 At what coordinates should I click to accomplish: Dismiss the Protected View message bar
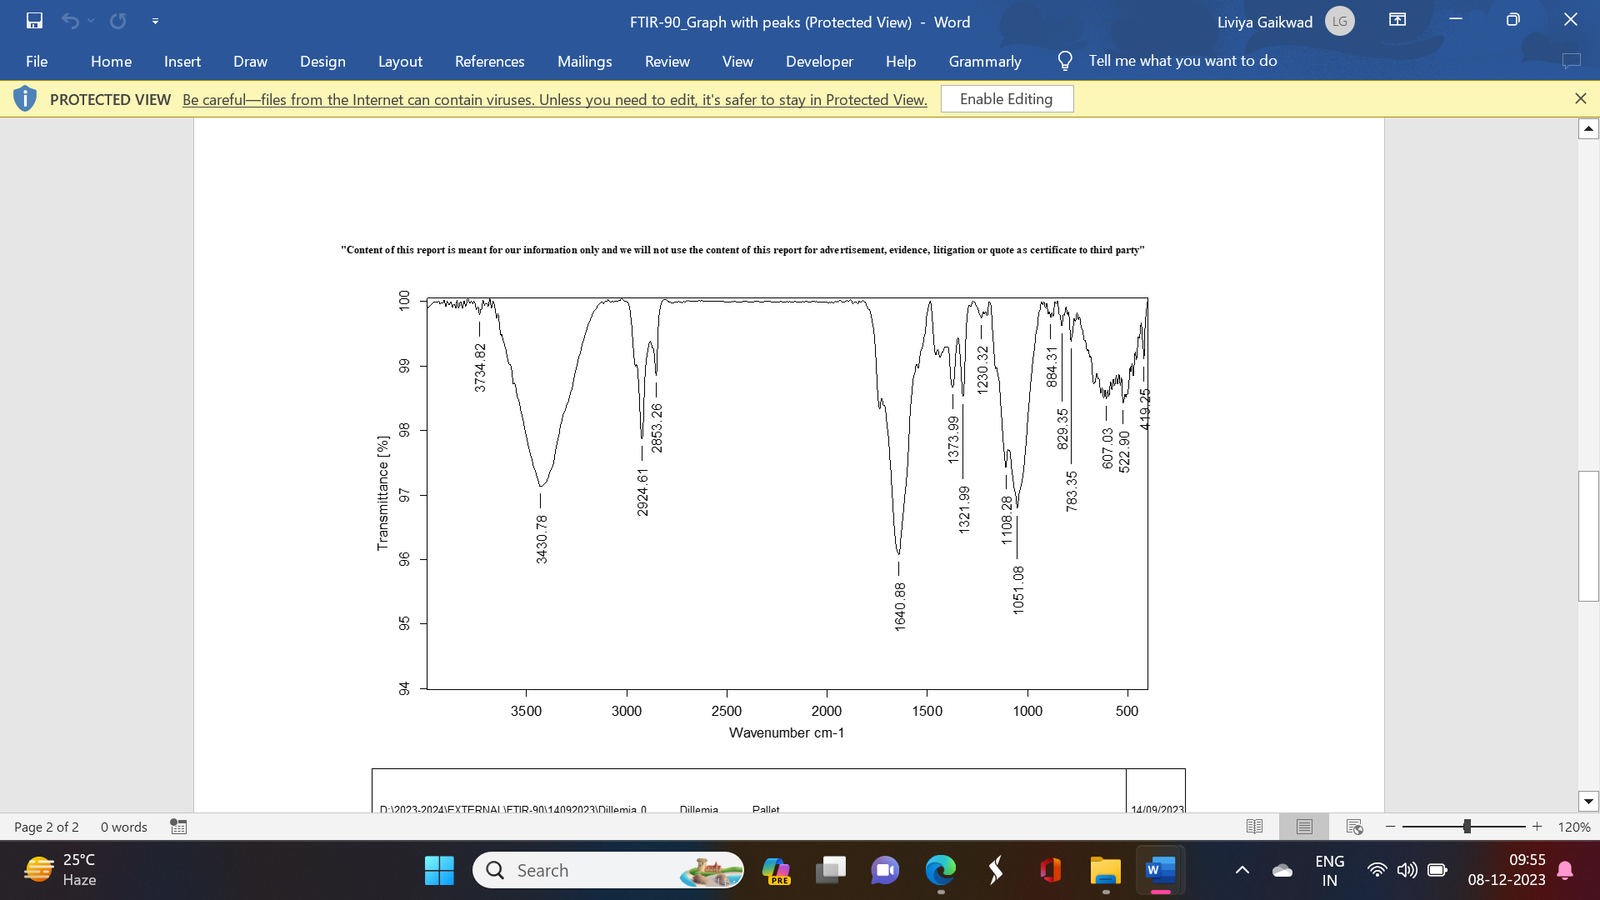[x=1580, y=99]
